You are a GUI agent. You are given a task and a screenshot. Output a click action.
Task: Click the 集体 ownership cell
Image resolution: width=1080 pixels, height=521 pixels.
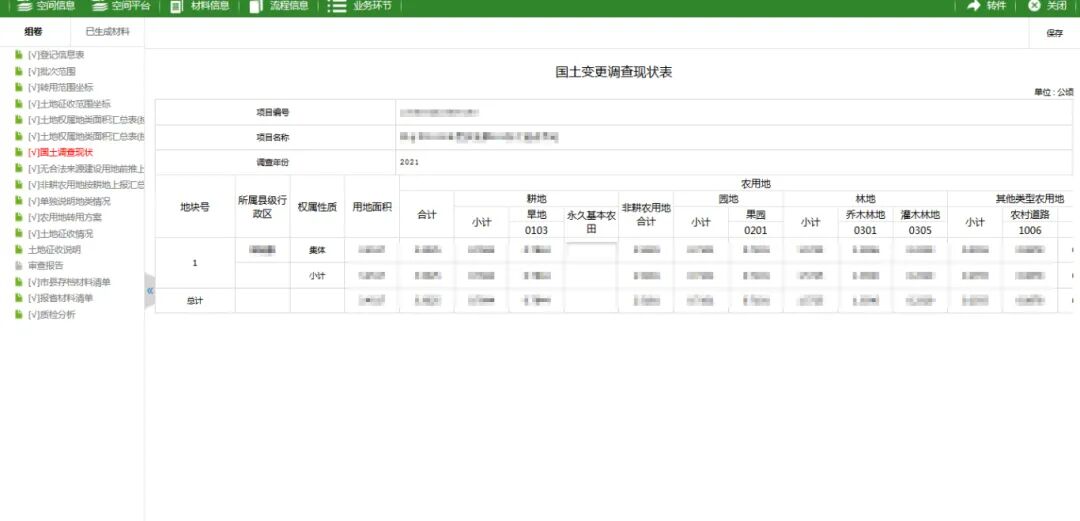[318, 252]
